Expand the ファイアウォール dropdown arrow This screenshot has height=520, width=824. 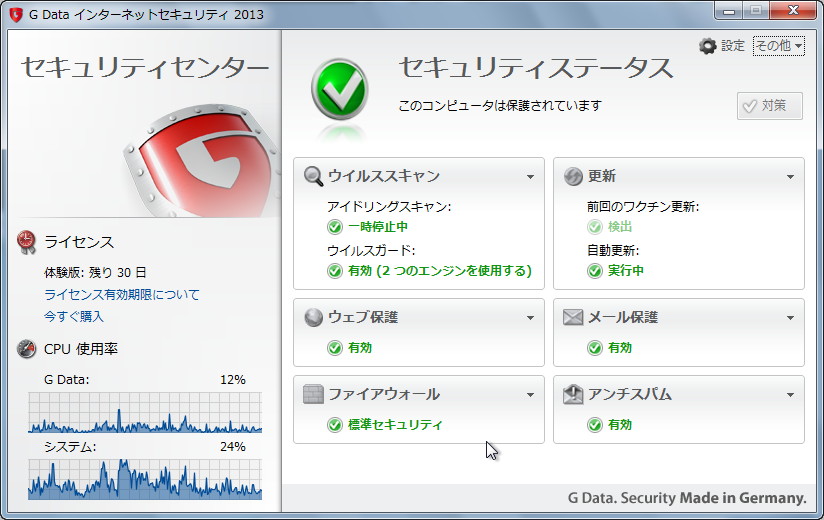pos(530,395)
